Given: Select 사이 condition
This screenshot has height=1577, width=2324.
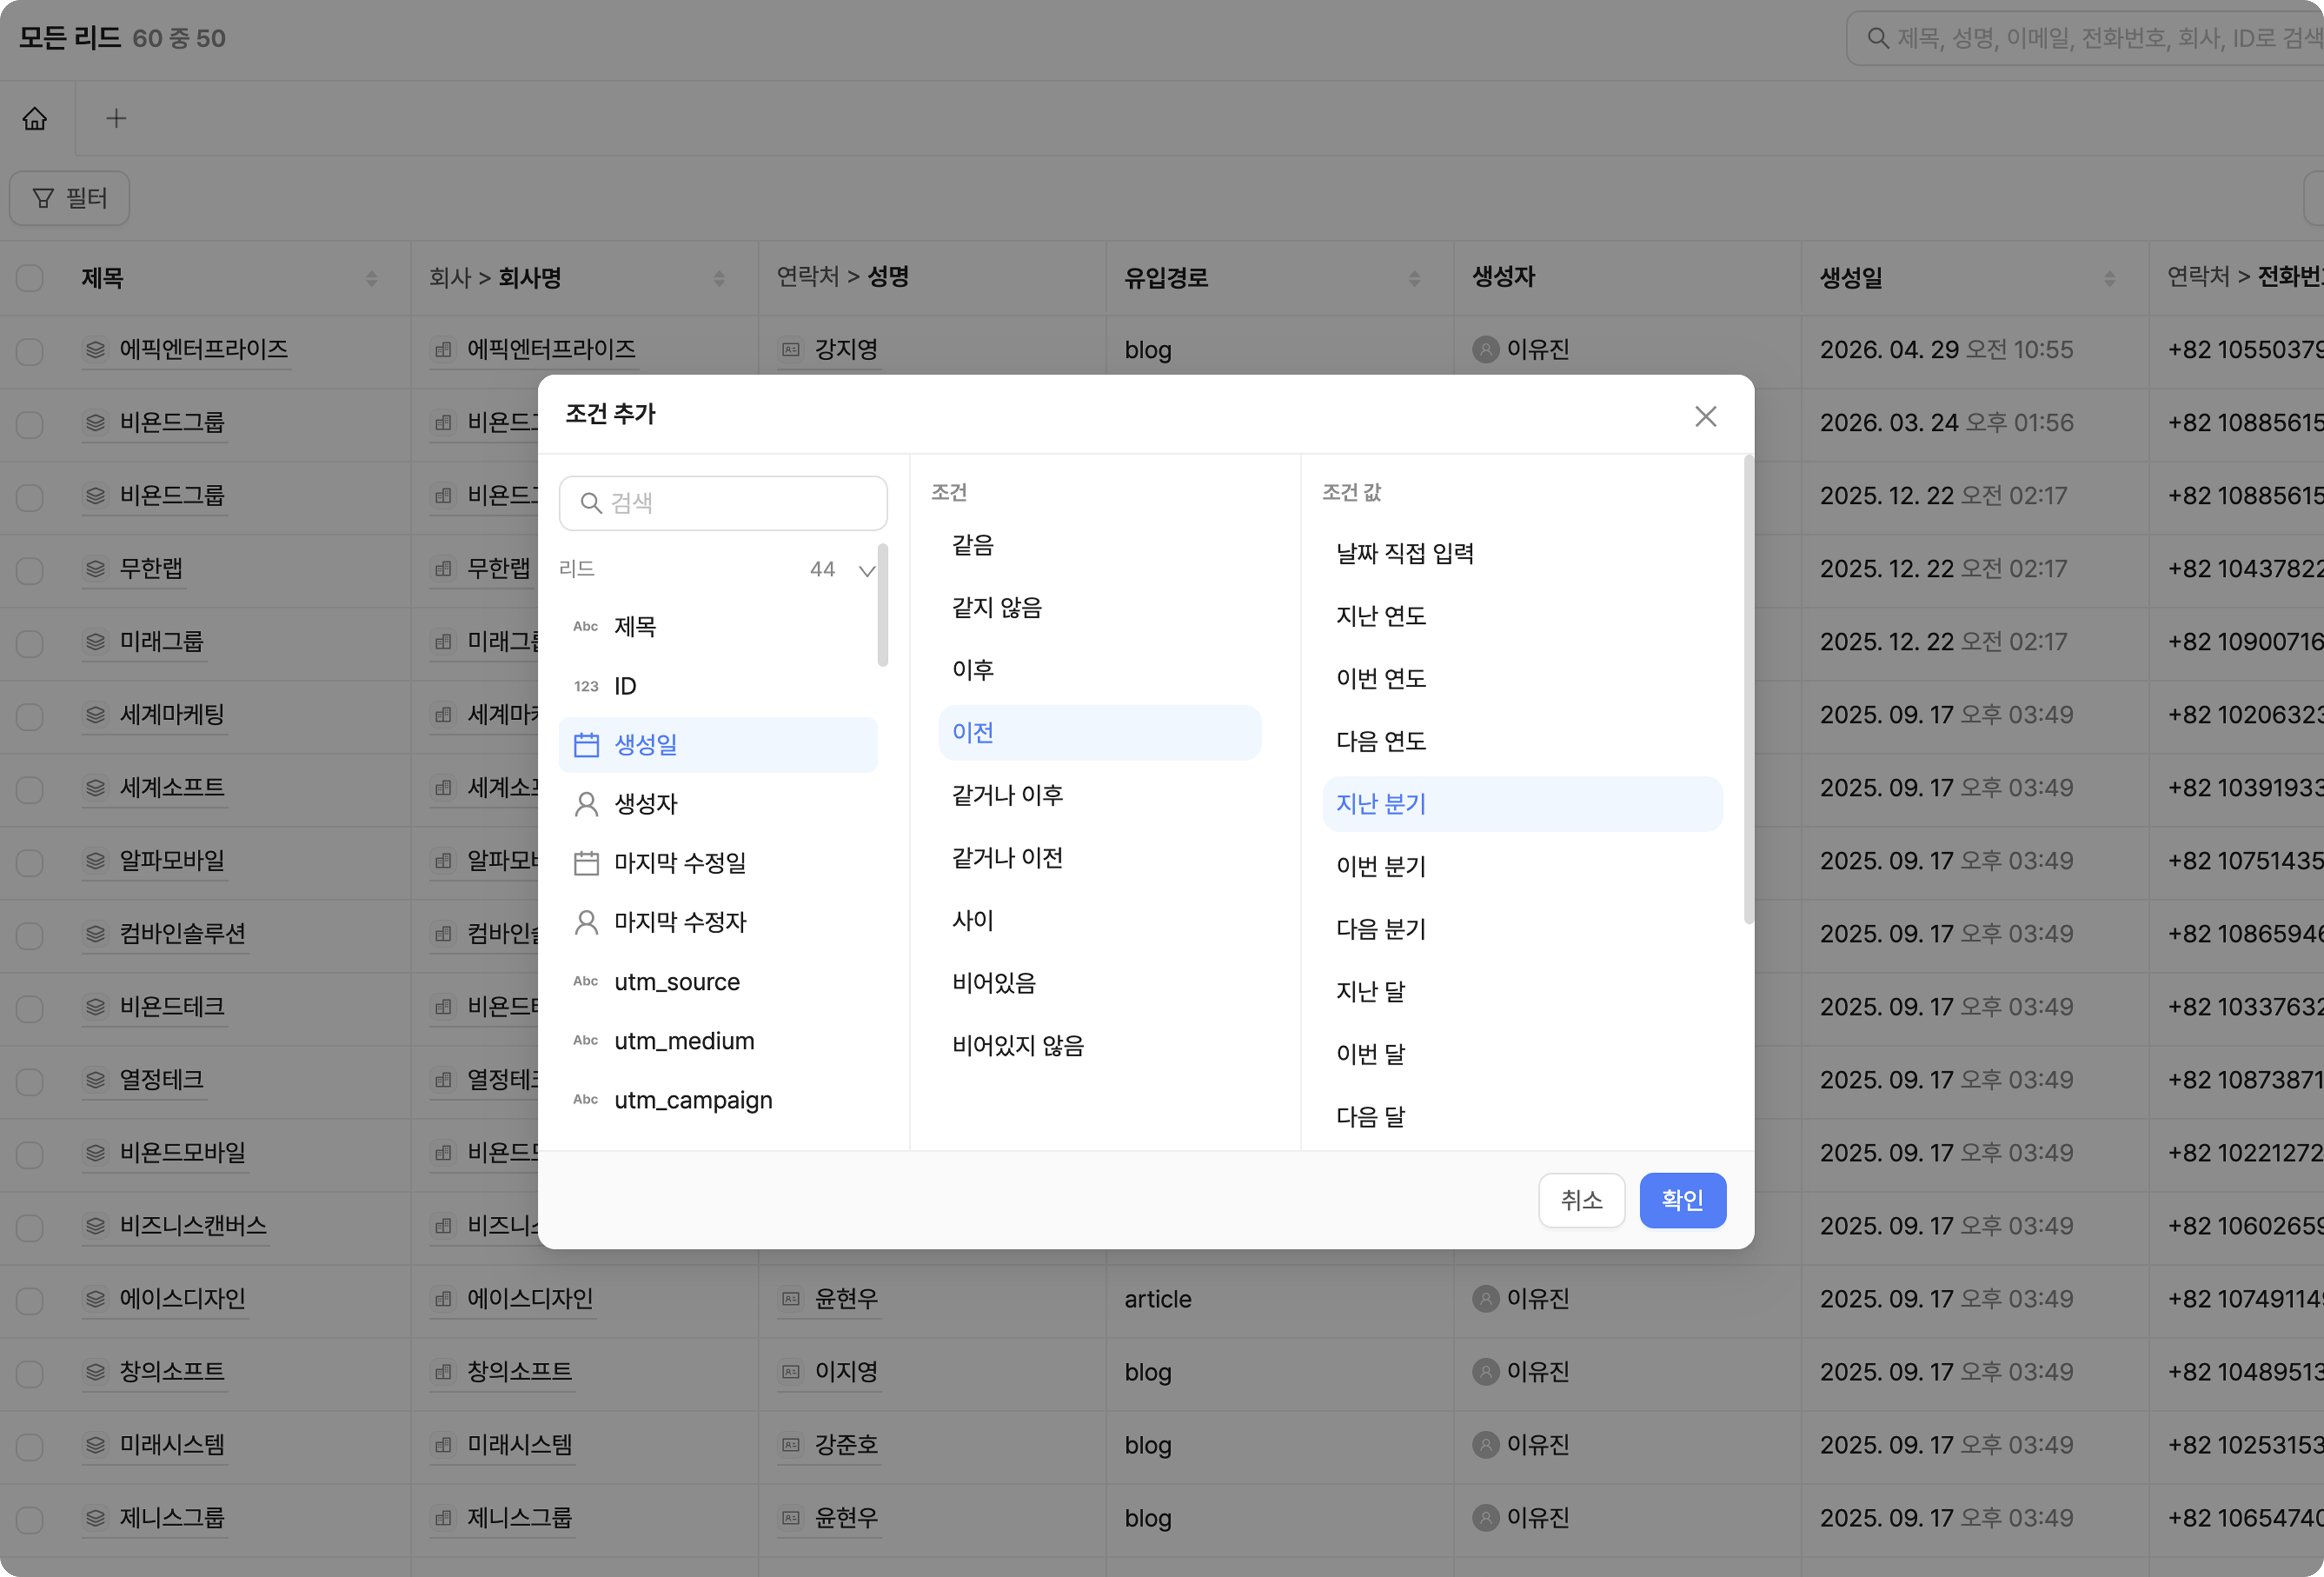Looking at the screenshot, I should pyautogui.click(x=1100, y=921).
